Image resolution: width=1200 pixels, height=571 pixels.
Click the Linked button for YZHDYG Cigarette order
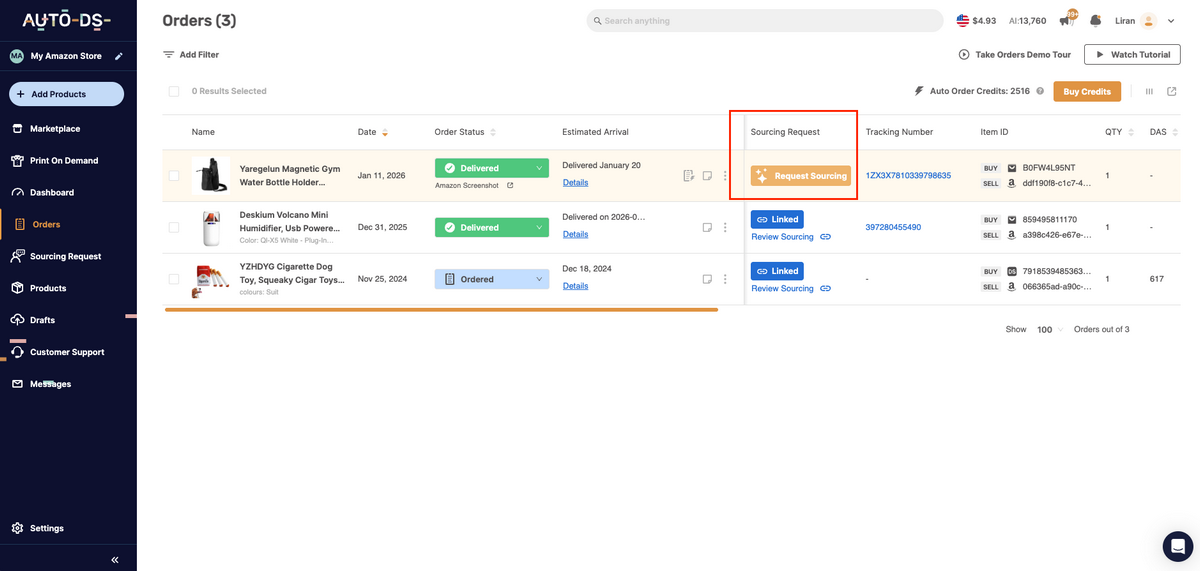777,271
